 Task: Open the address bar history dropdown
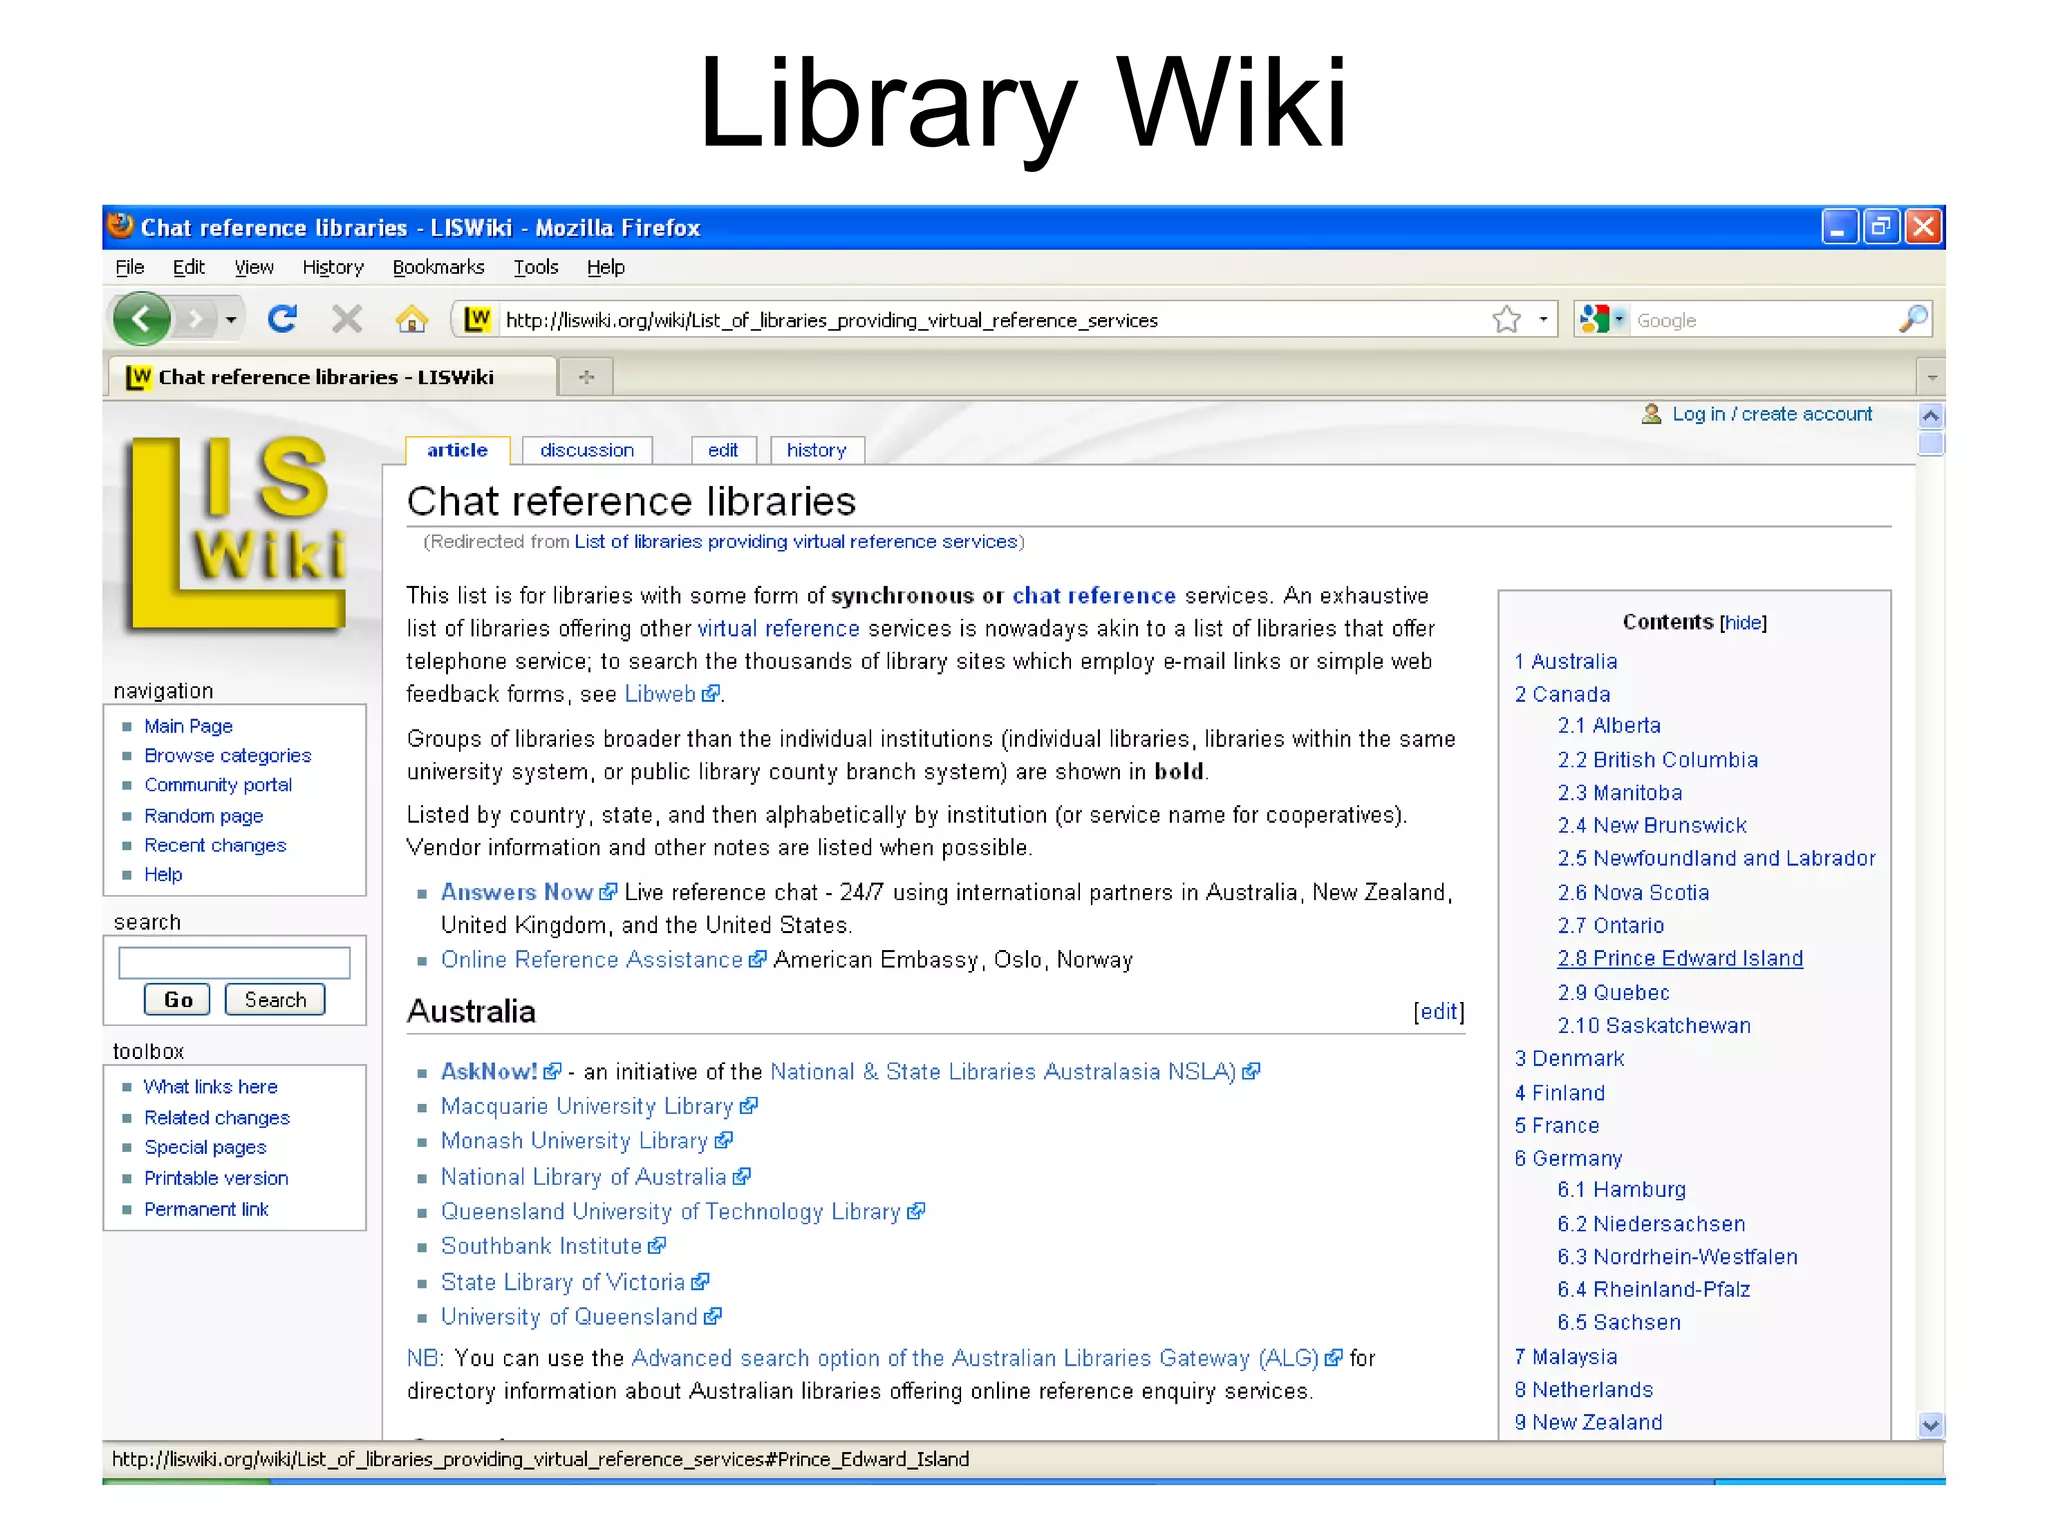point(1543,320)
